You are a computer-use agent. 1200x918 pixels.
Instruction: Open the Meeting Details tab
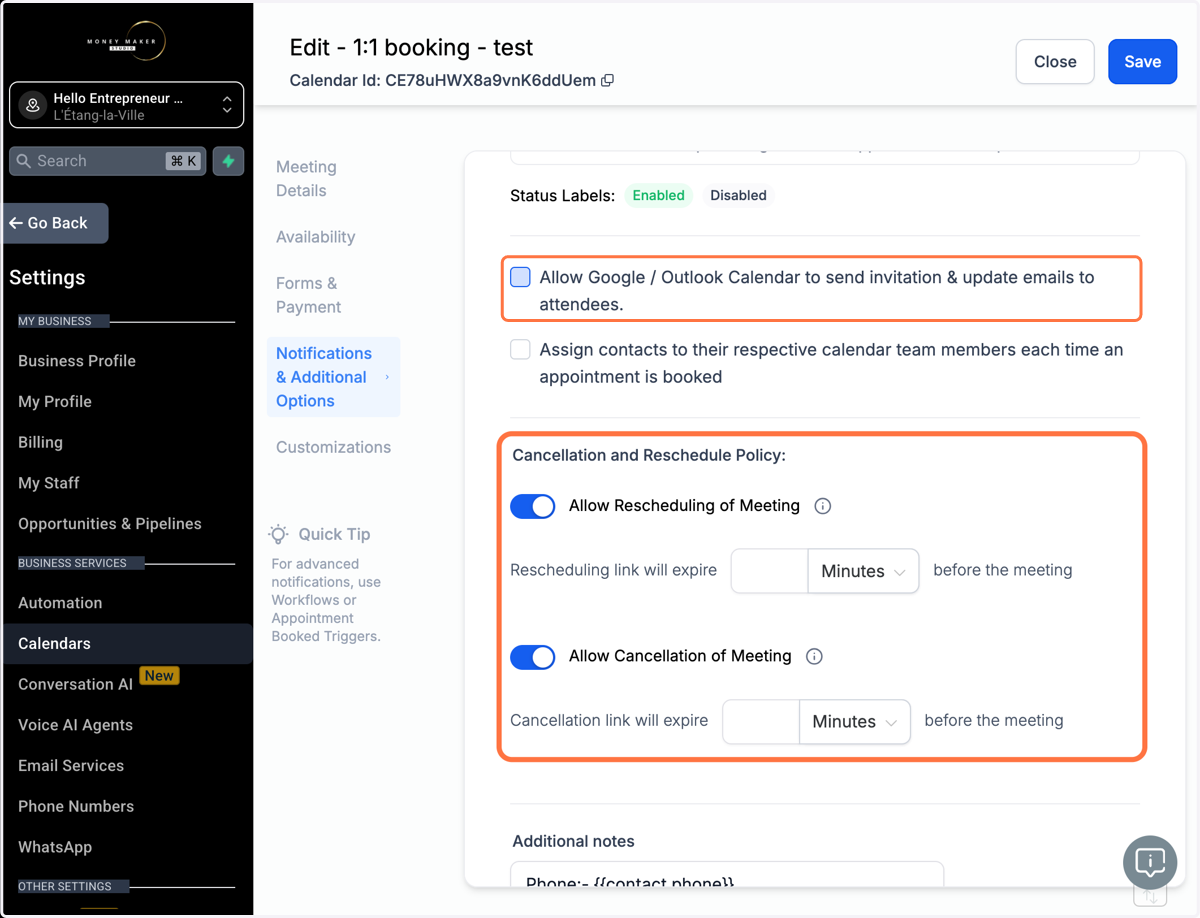[x=306, y=179]
